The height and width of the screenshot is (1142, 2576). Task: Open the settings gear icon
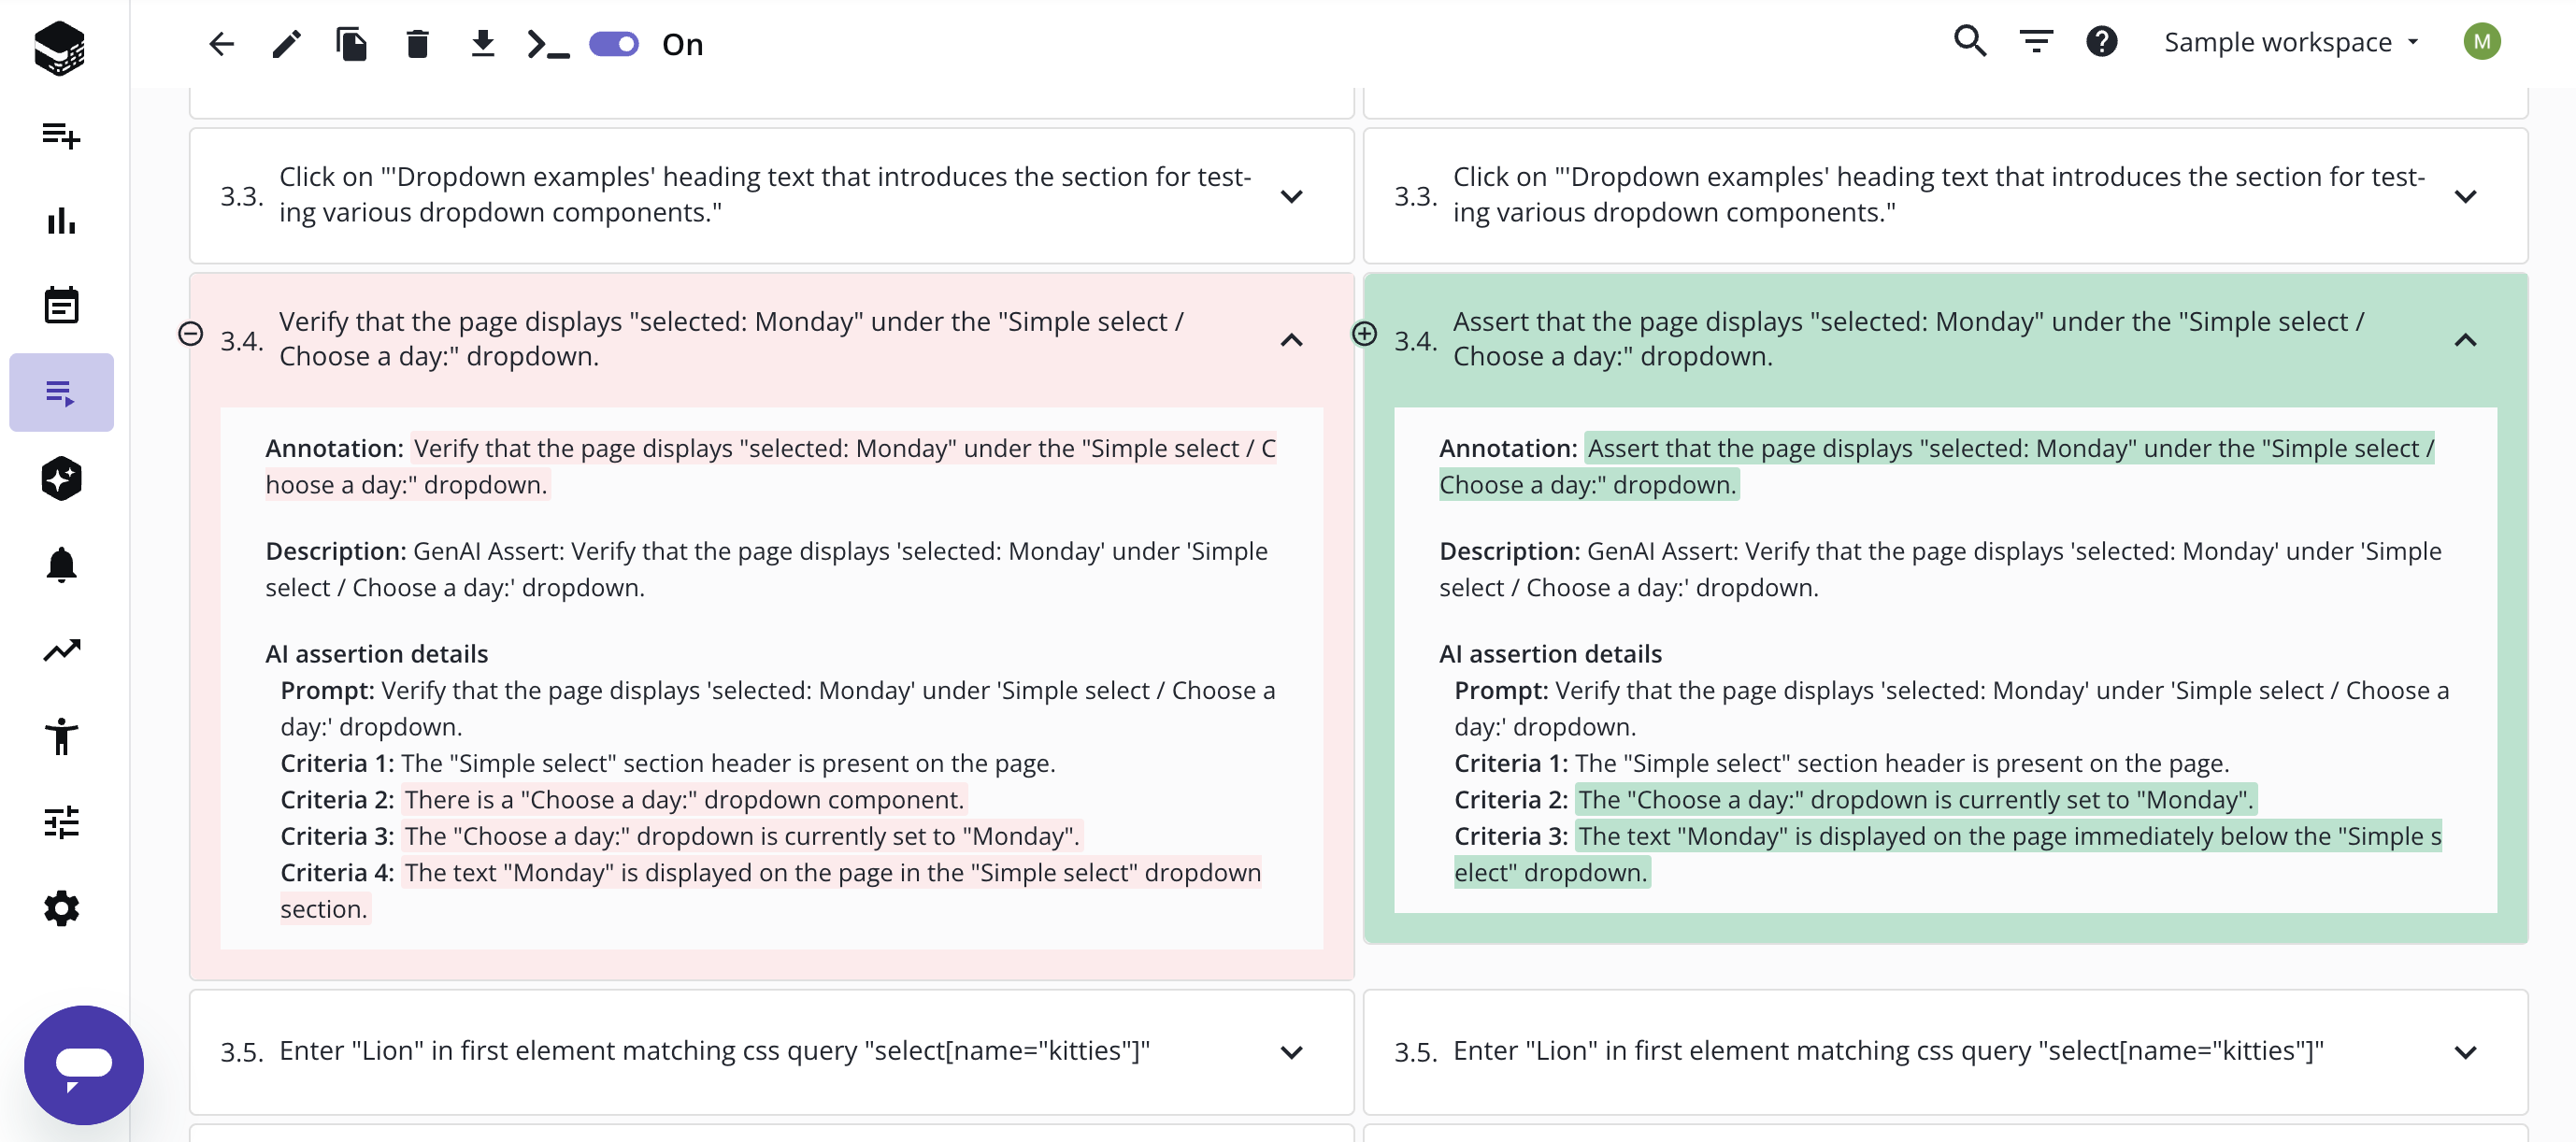[x=61, y=908]
